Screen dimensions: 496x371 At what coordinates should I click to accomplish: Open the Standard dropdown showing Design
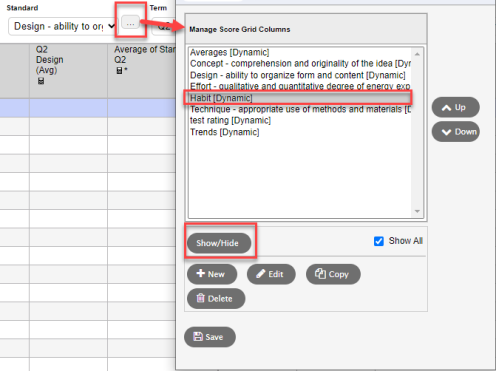pyautogui.click(x=63, y=26)
